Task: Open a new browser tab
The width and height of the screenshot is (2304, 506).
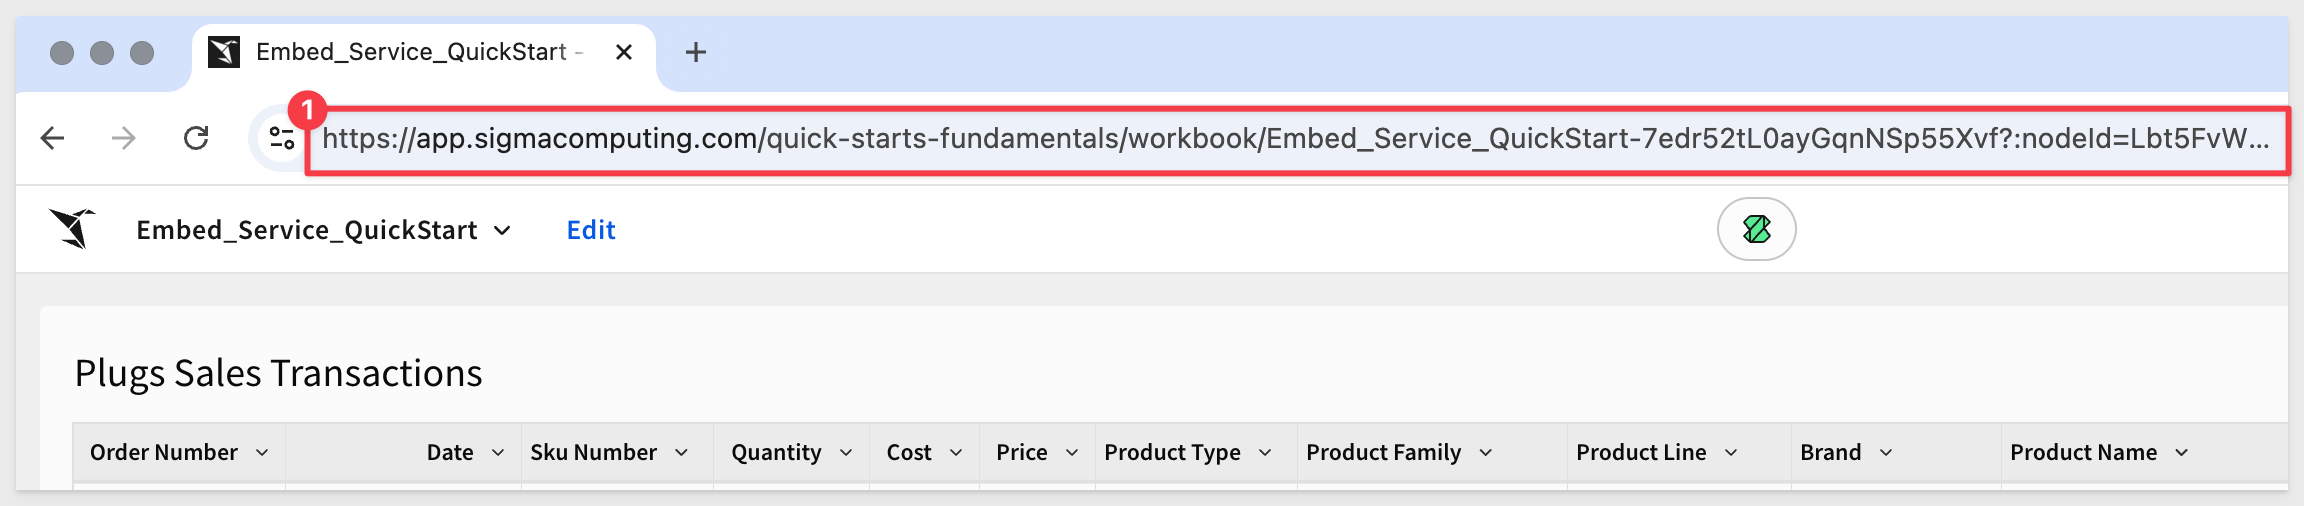Action: [696, 52]
